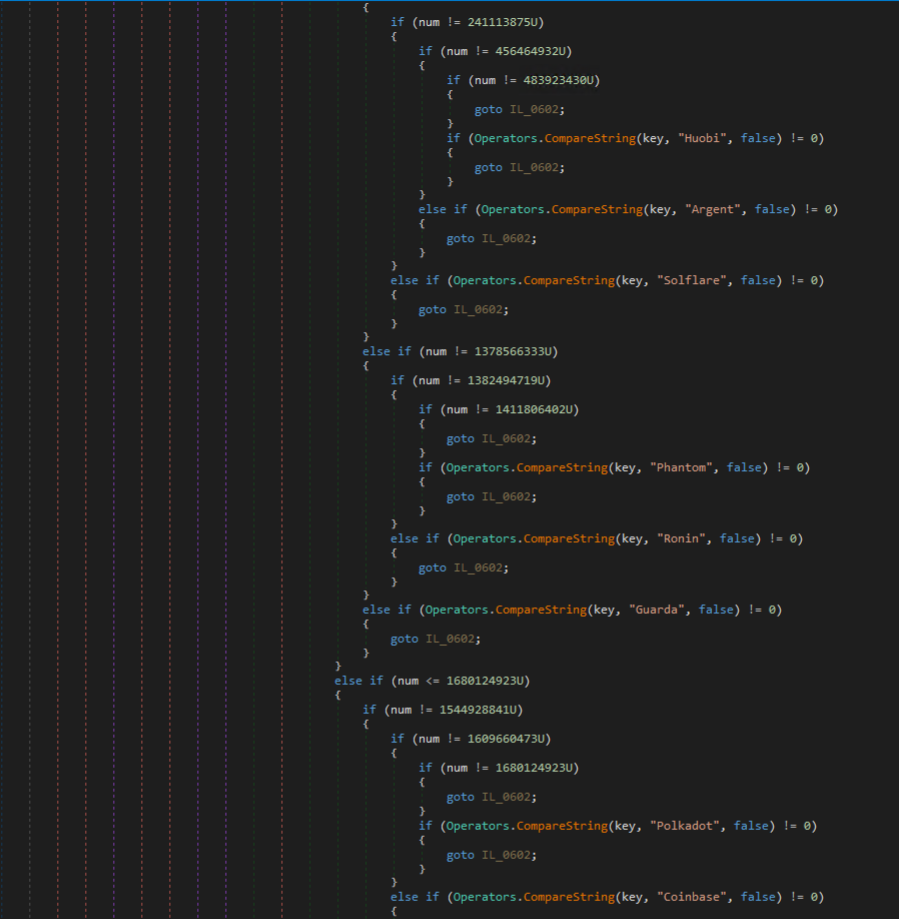Click the number 1544928841U

coord(478,710)
